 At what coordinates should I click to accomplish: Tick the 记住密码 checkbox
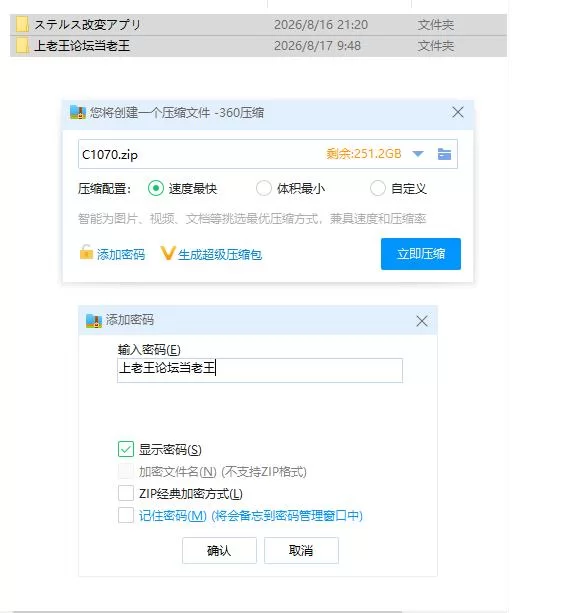pos(126,515)
